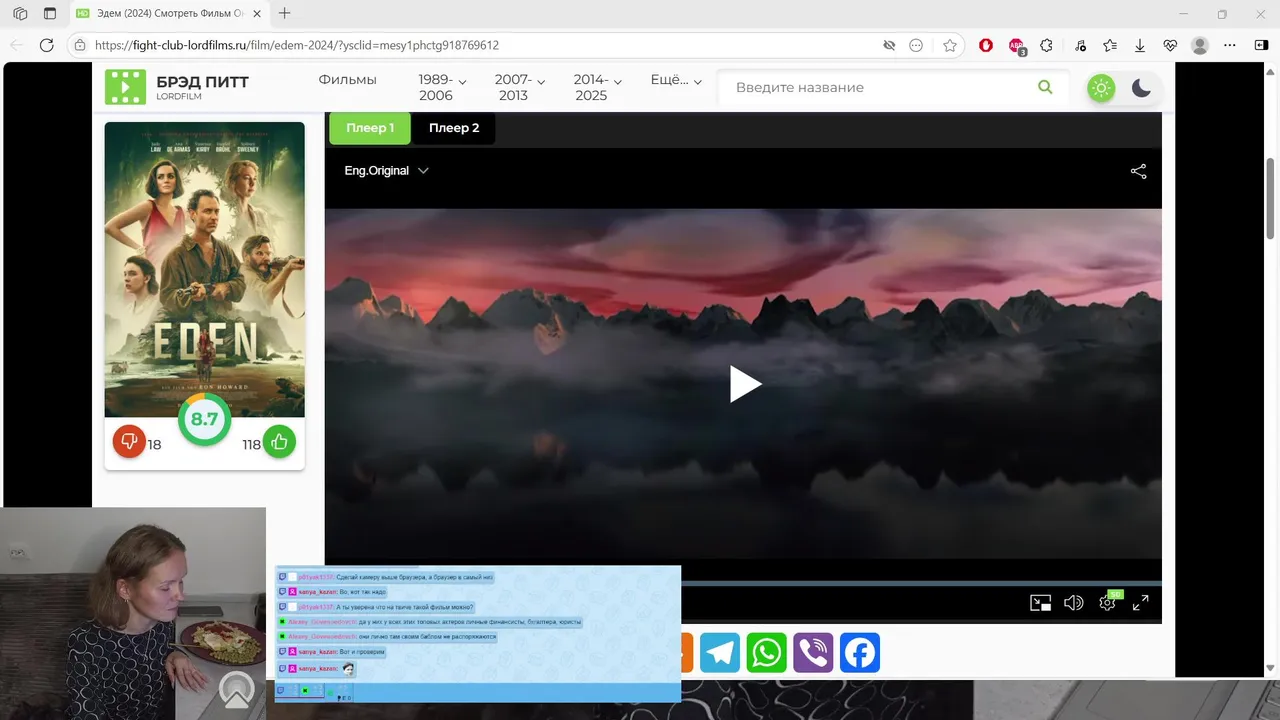Image resolution: width=1280 pixels, height=720 pixels.
Task: Toggle the browser sidebar icon at the far right
Action: pos(1261,45)
